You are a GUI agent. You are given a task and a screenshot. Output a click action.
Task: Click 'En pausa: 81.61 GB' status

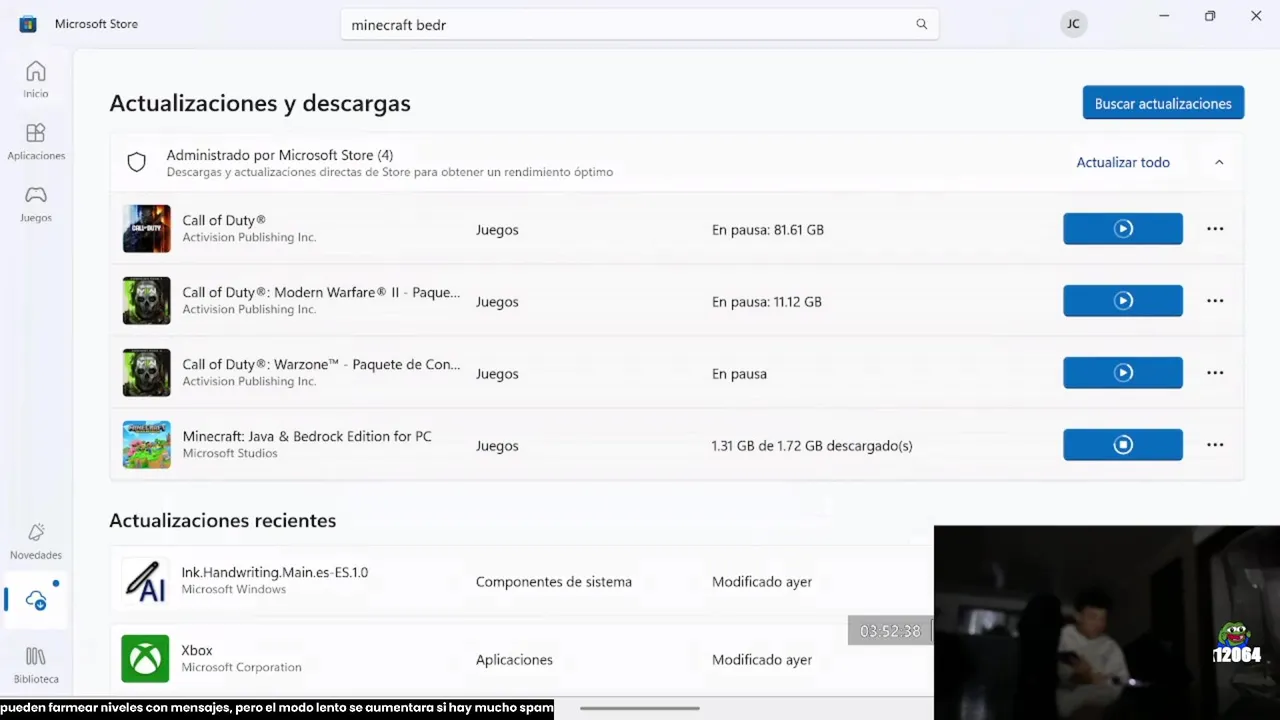pos(768,229)
